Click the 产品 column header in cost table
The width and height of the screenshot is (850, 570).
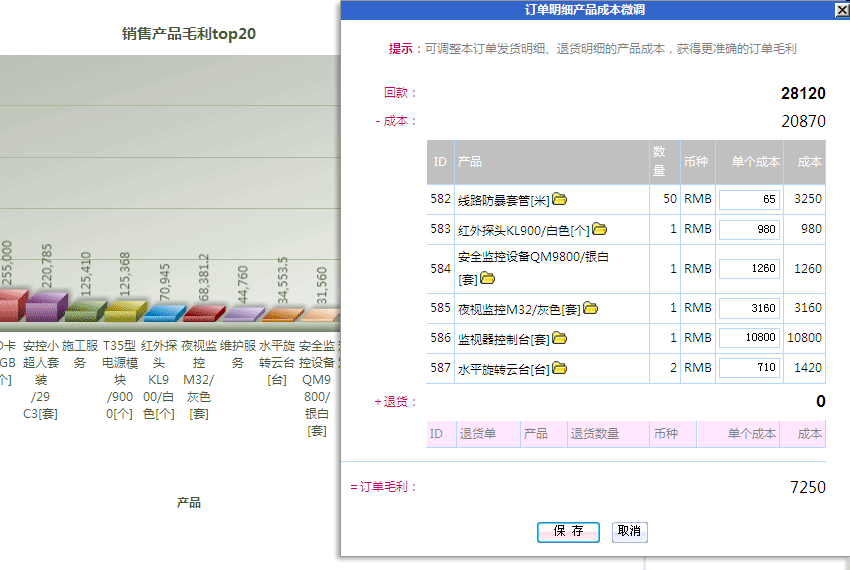pos(470,161)
